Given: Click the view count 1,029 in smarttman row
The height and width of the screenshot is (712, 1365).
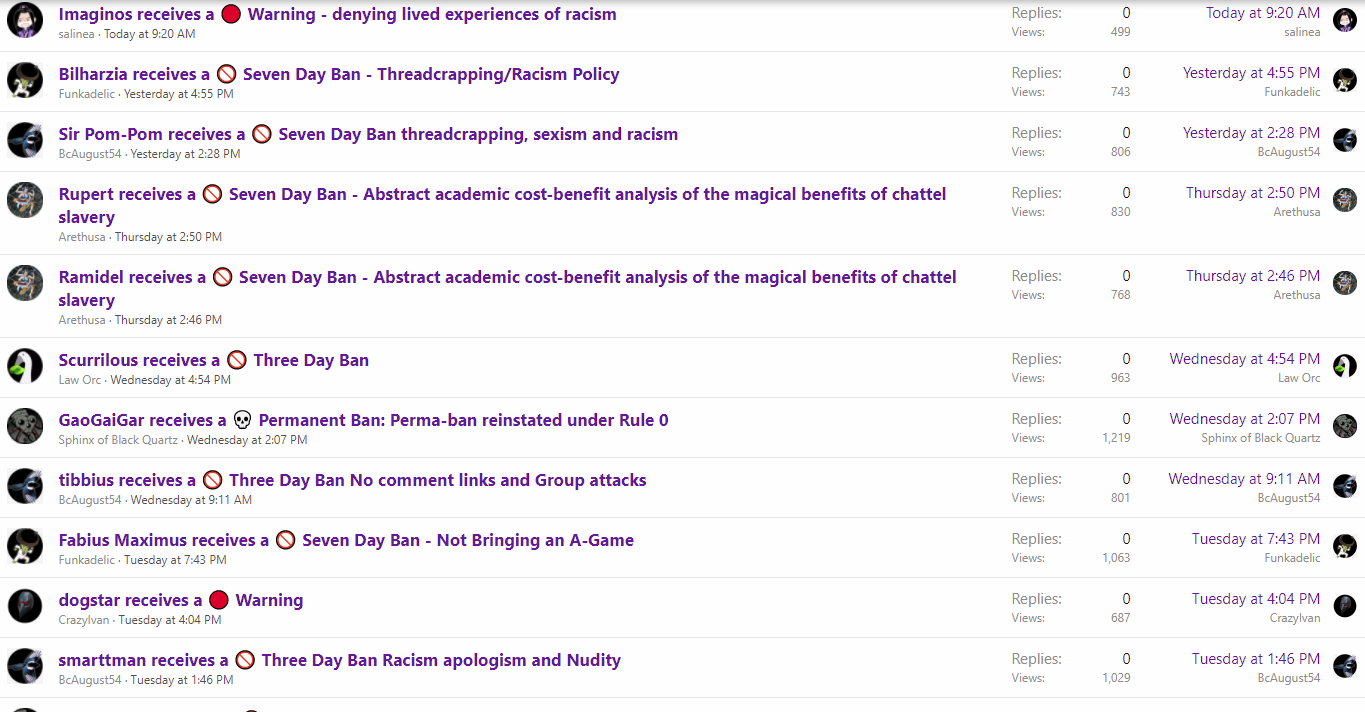Looking at the screenshot, I should (x=1116, y=678).
